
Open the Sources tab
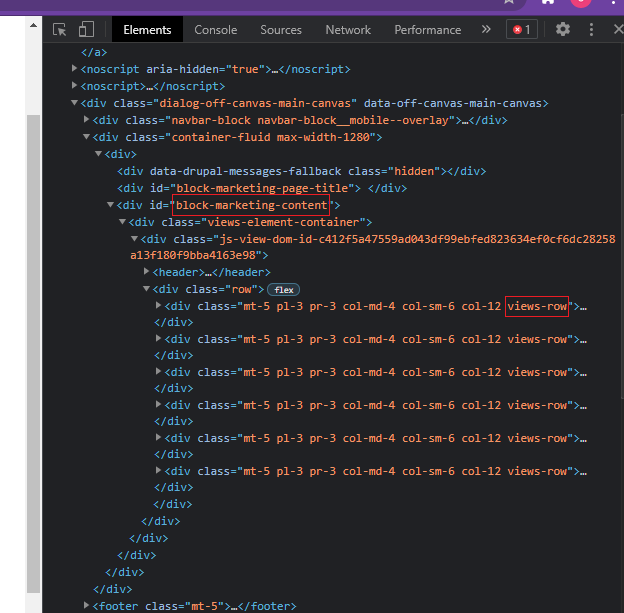(281, 30)
